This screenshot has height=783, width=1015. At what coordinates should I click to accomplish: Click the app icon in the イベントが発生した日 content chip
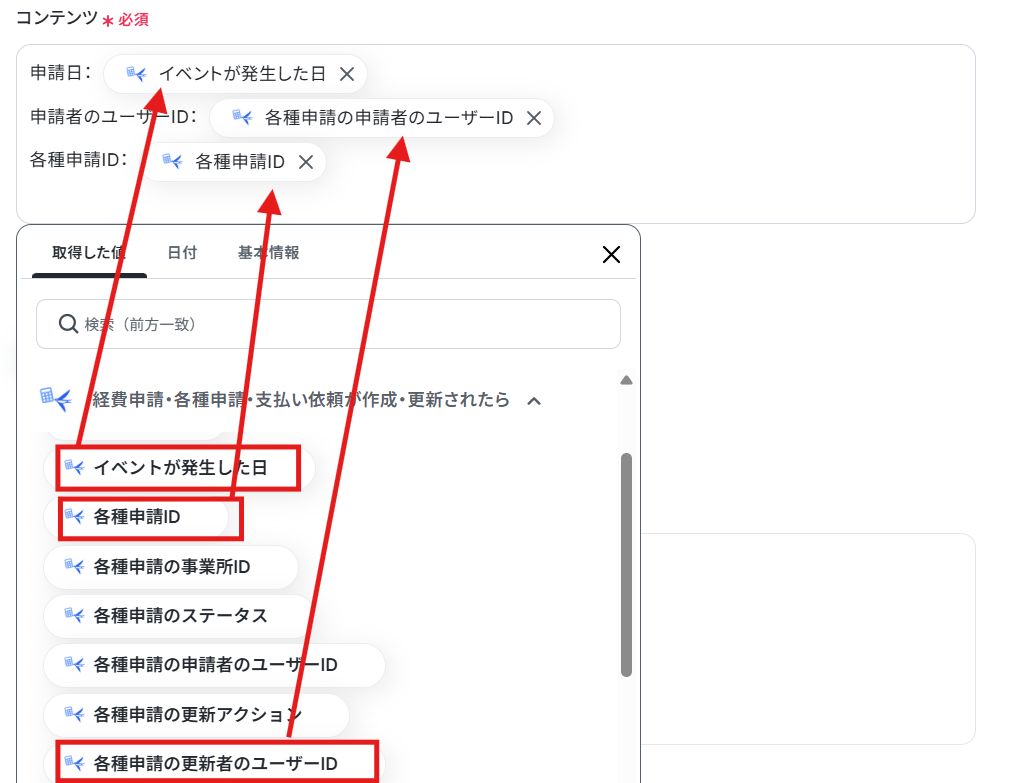tap(136, 74)
